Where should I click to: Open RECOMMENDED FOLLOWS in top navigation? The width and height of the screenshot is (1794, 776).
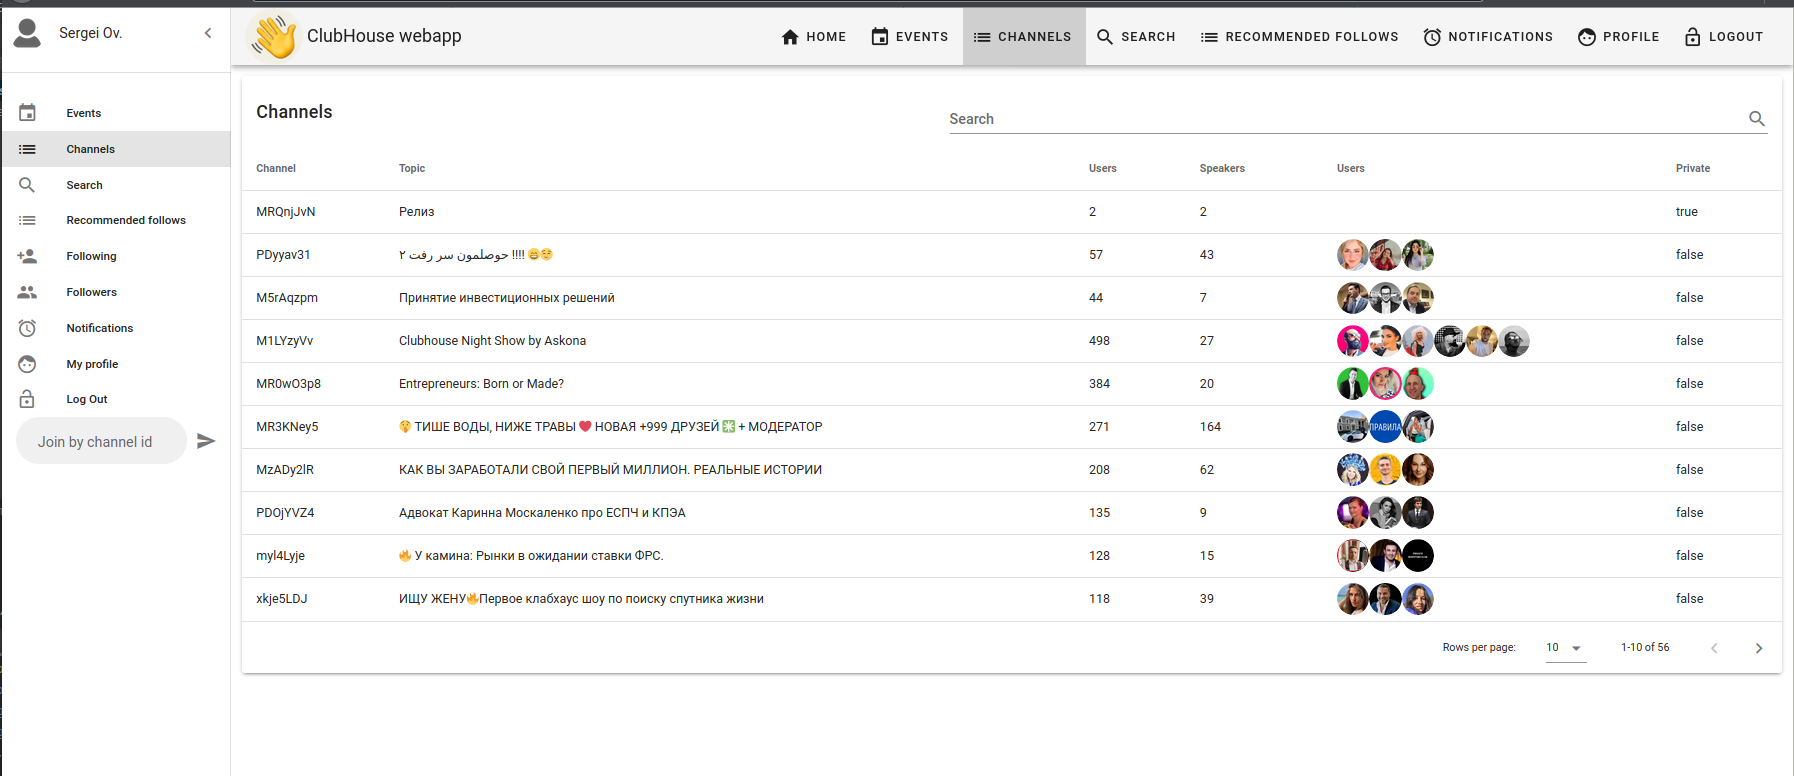[x=1300, y=37]
